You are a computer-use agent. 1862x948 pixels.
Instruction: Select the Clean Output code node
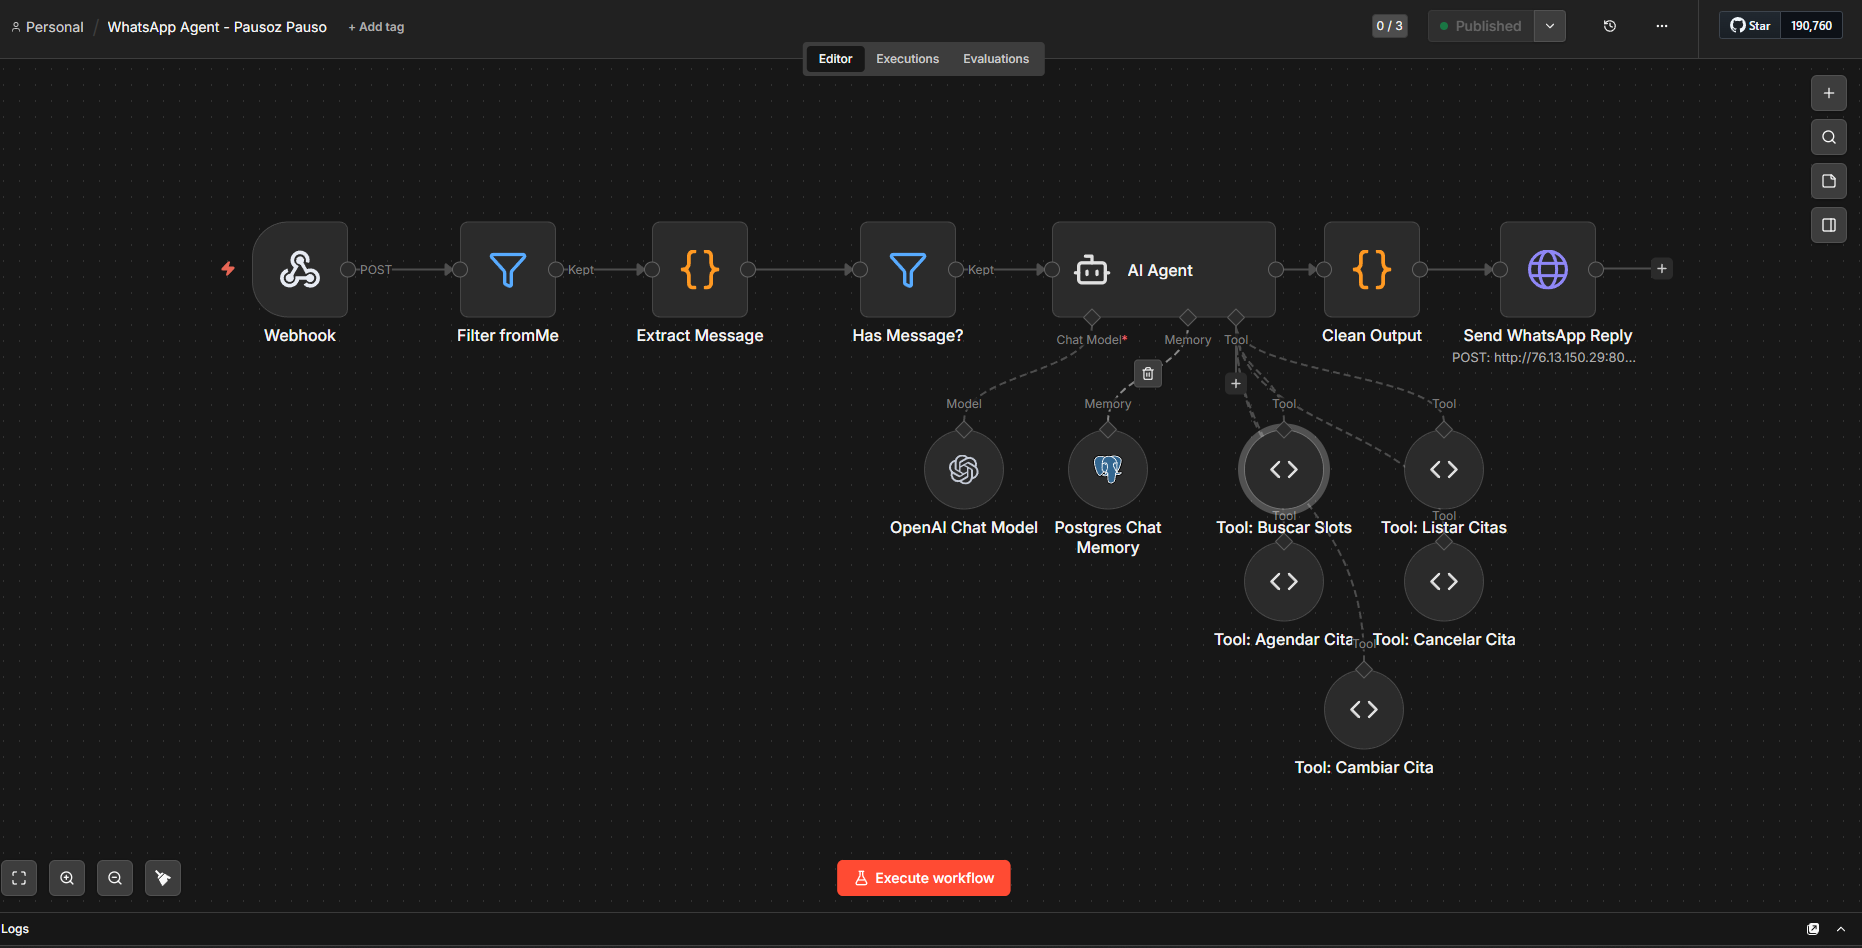click(1372, 269)
